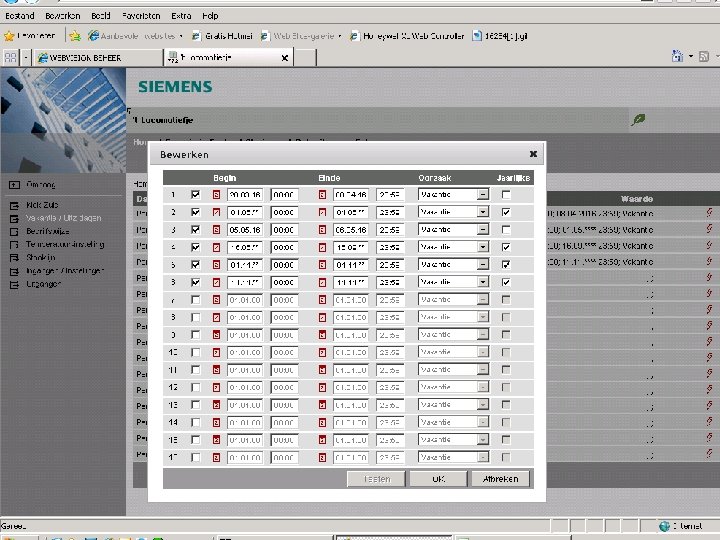Open the Help menu
Screen dimensions: 720x540
point(210,16)
